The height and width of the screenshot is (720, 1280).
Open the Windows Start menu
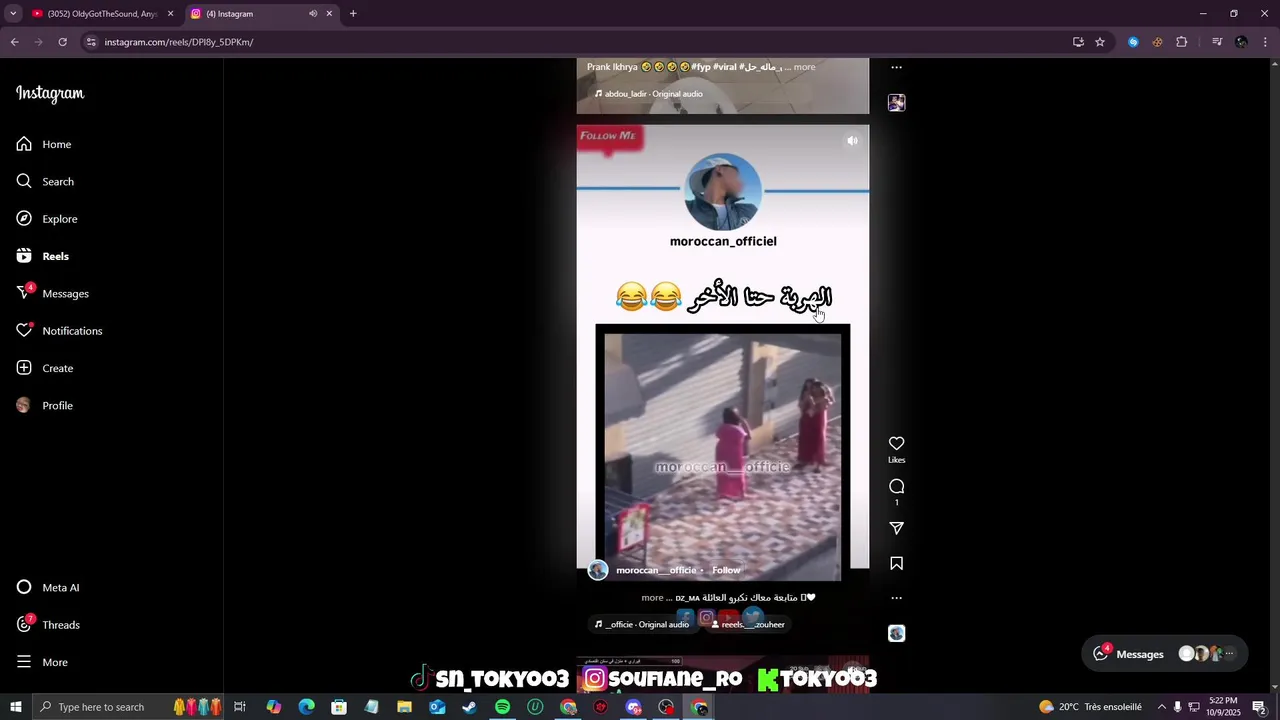15,707
